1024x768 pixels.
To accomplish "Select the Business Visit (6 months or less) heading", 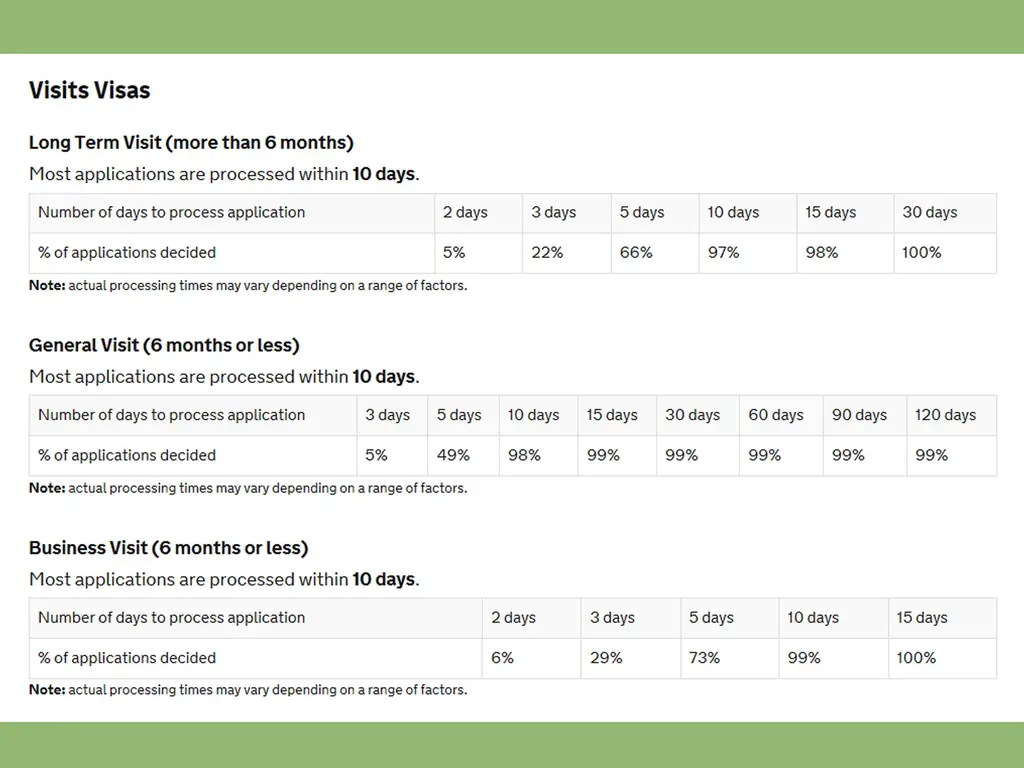I will 168,548.
